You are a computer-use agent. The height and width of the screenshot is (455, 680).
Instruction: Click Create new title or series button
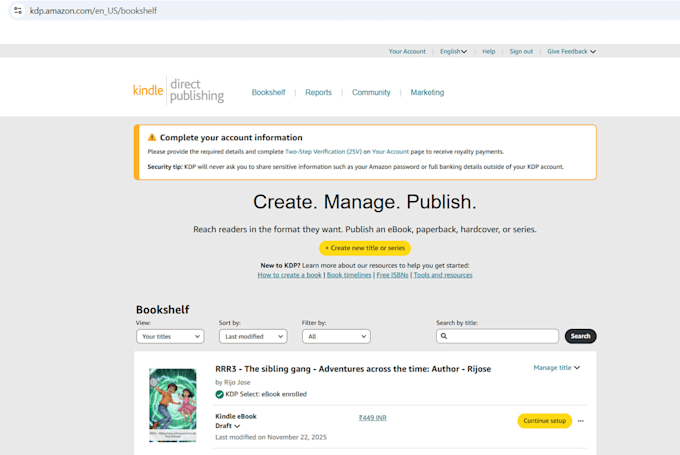[x=365, y=248]
